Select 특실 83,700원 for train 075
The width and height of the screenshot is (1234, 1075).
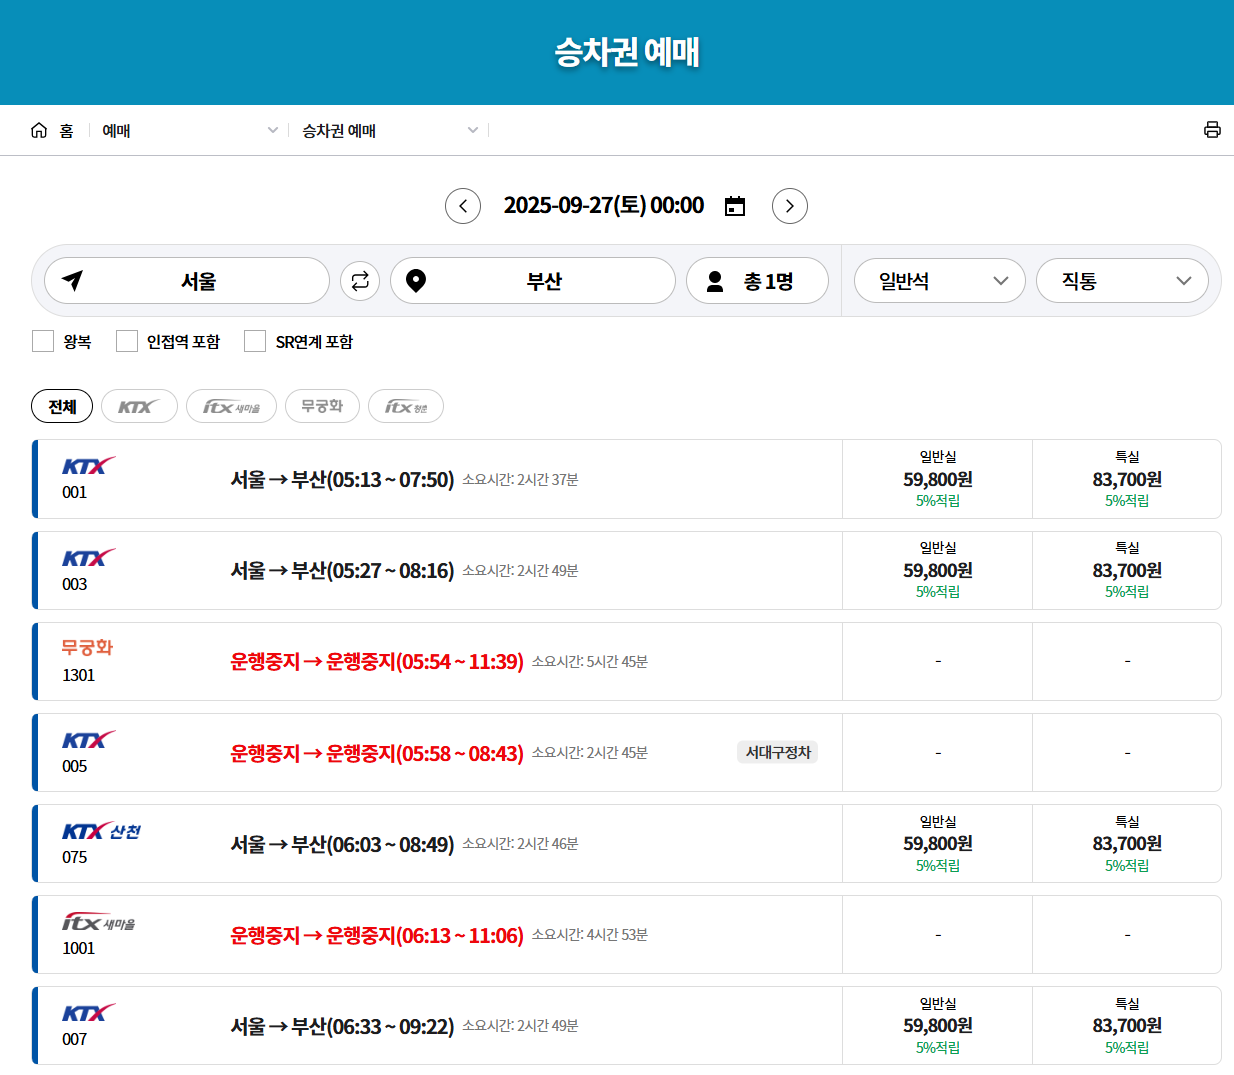1127,844
